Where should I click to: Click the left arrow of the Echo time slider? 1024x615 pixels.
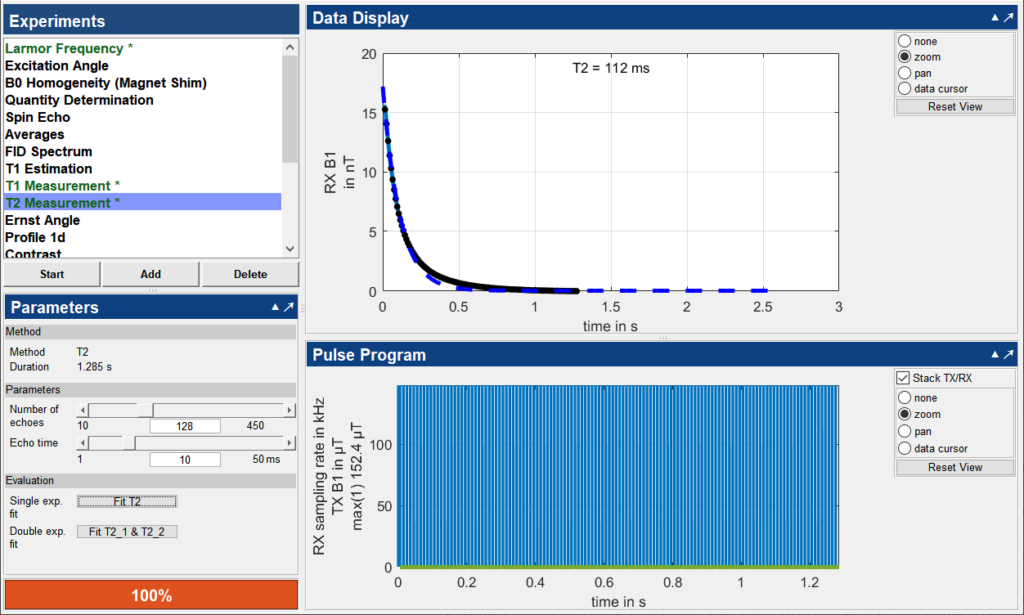(83, 442)
